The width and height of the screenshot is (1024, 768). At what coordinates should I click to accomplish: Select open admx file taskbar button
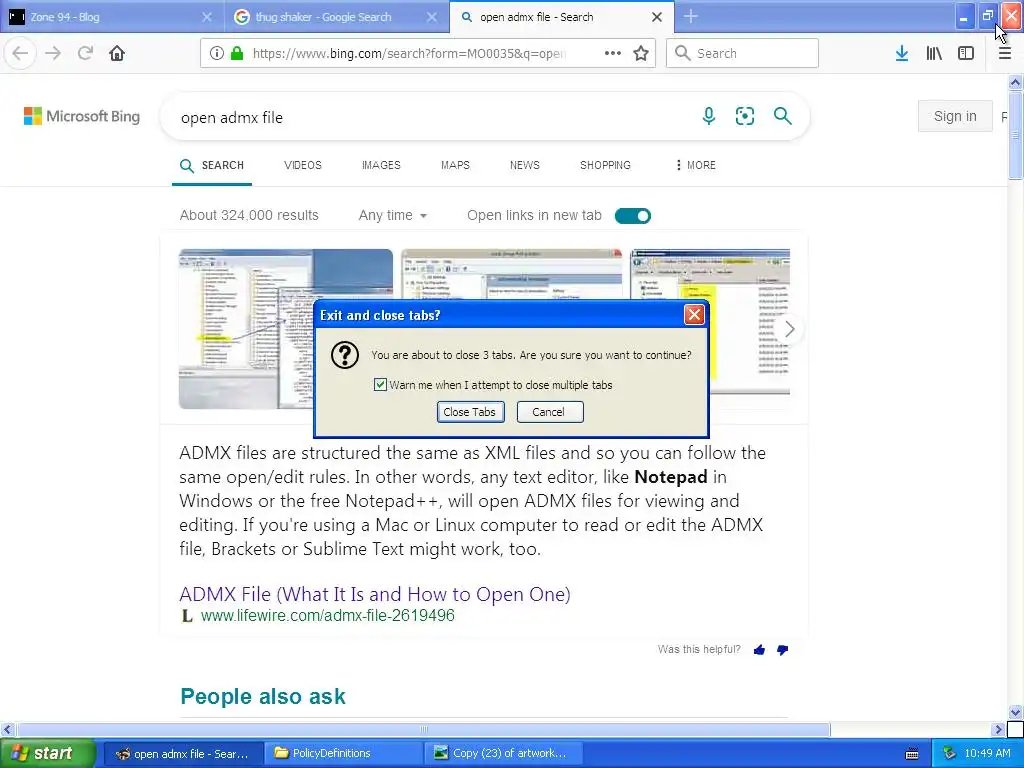184,754
